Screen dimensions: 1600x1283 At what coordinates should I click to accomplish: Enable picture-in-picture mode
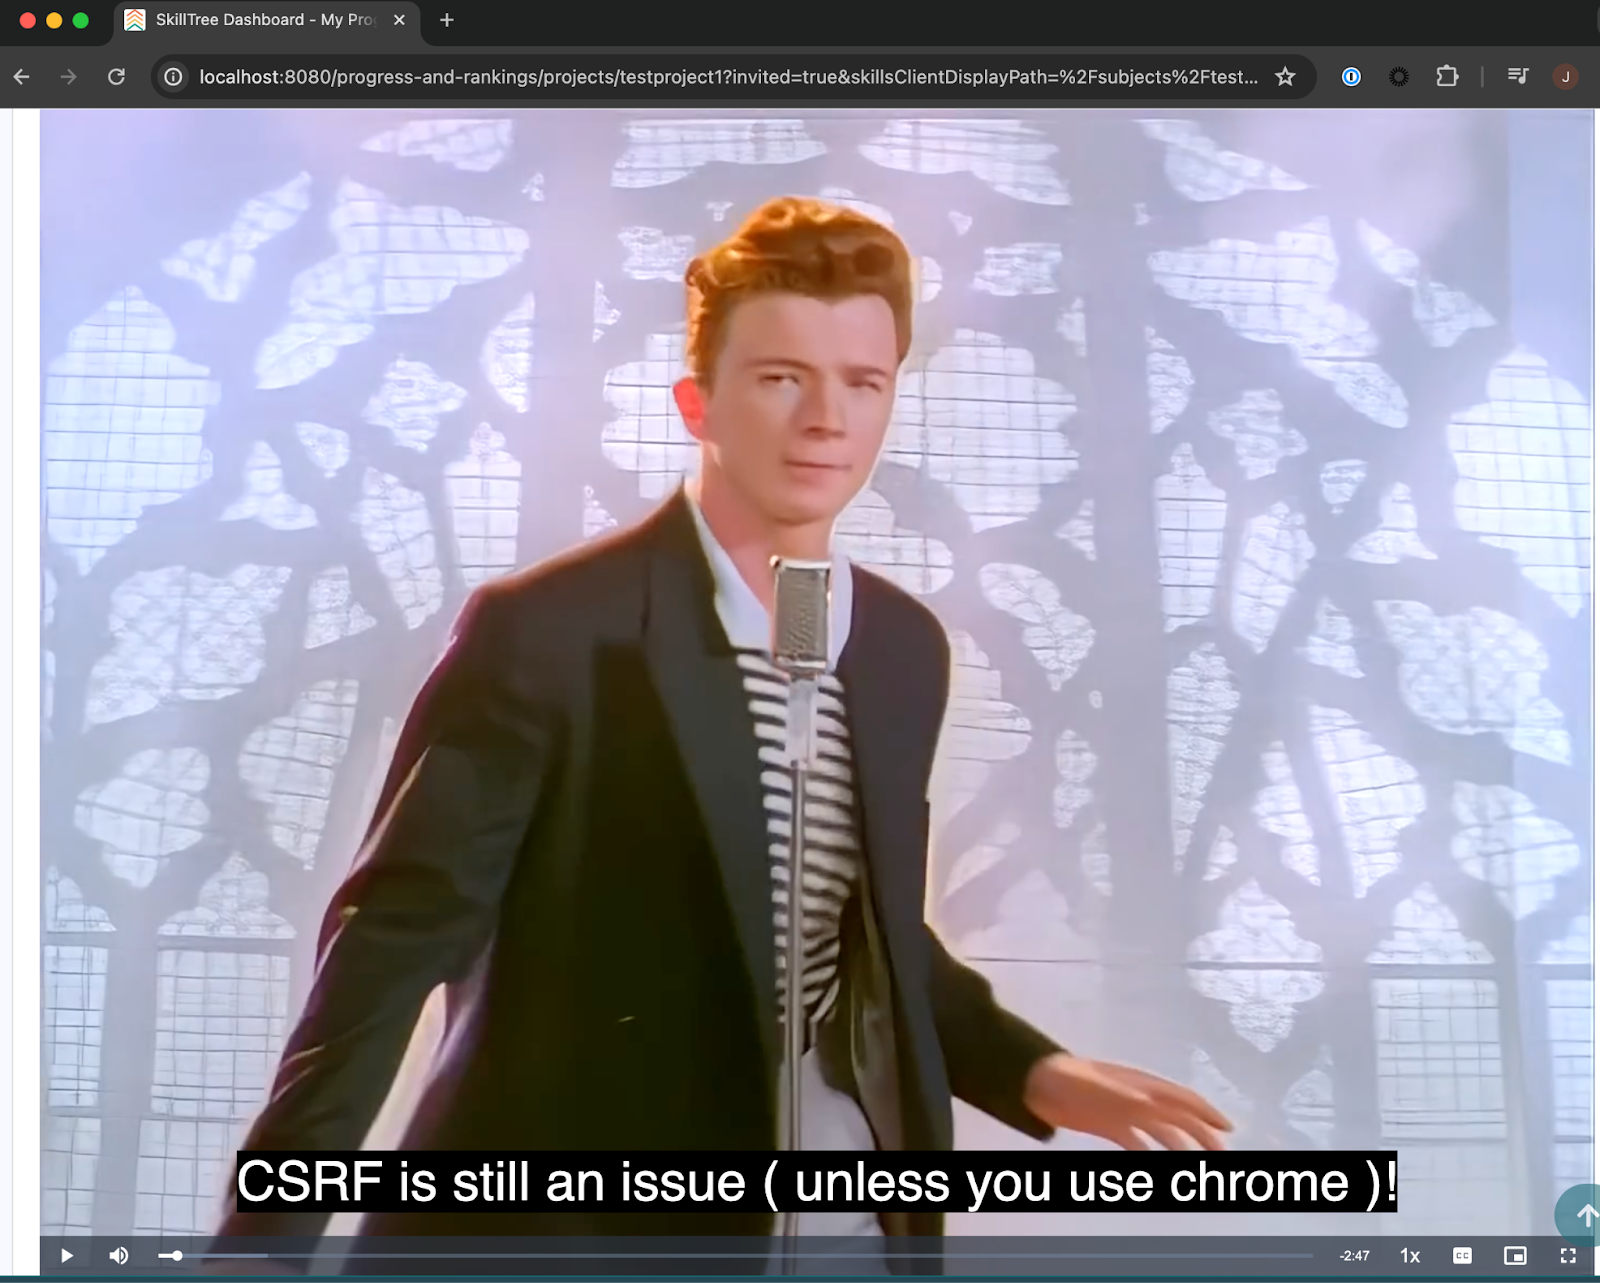pos(1515,1255)
